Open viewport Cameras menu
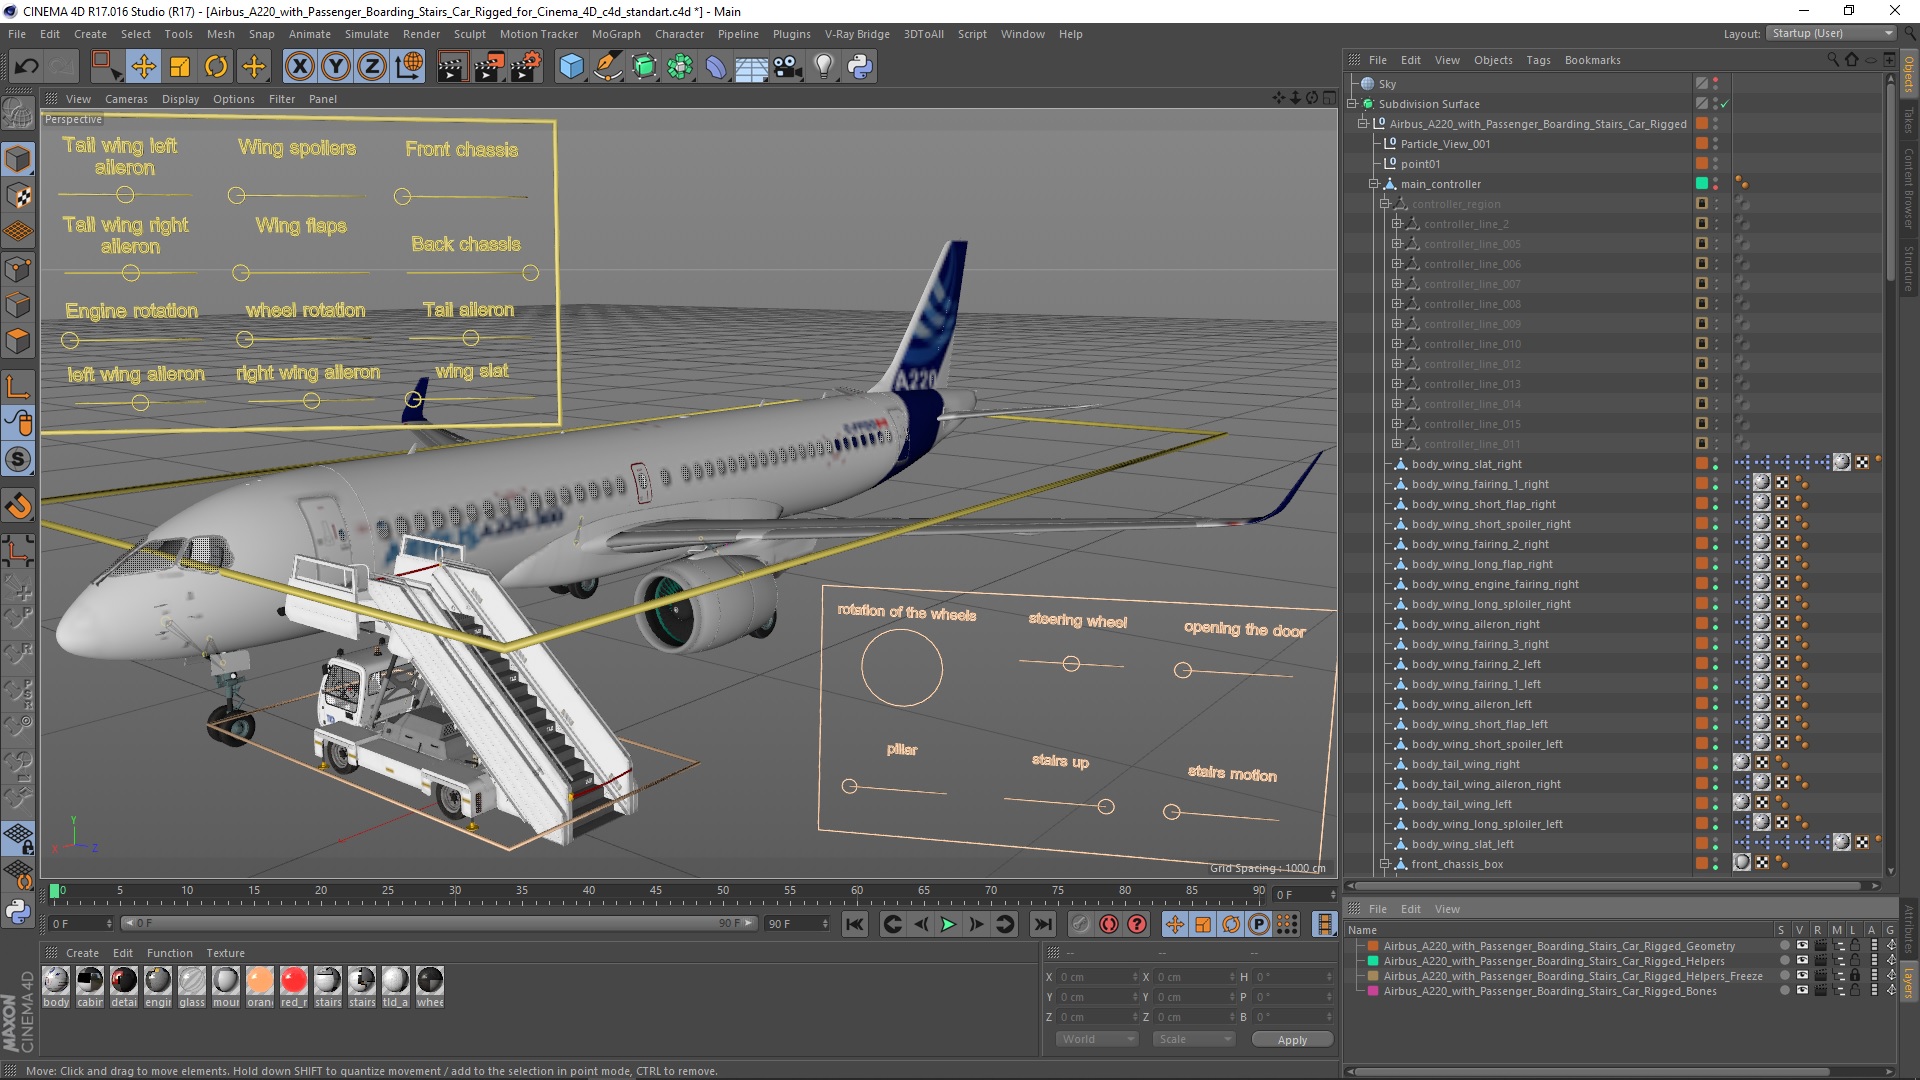The image size is (1920, 1080). [126, 99]
